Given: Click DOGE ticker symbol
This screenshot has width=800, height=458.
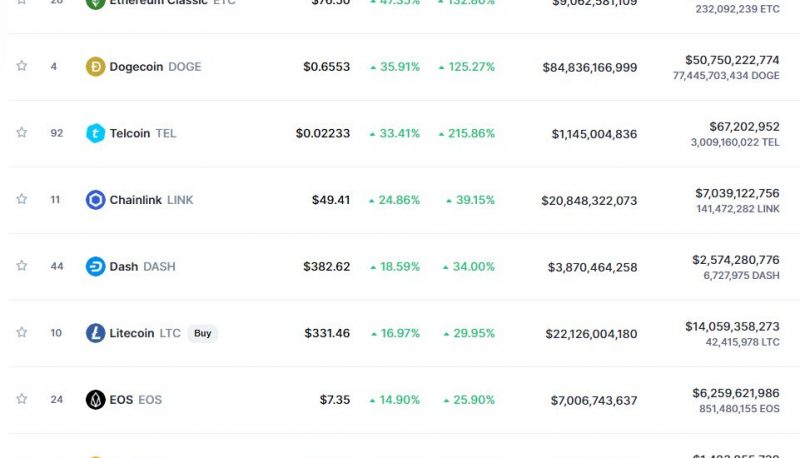Looking at the screenshot, I should pyautogui.click(x=185, y=67).
